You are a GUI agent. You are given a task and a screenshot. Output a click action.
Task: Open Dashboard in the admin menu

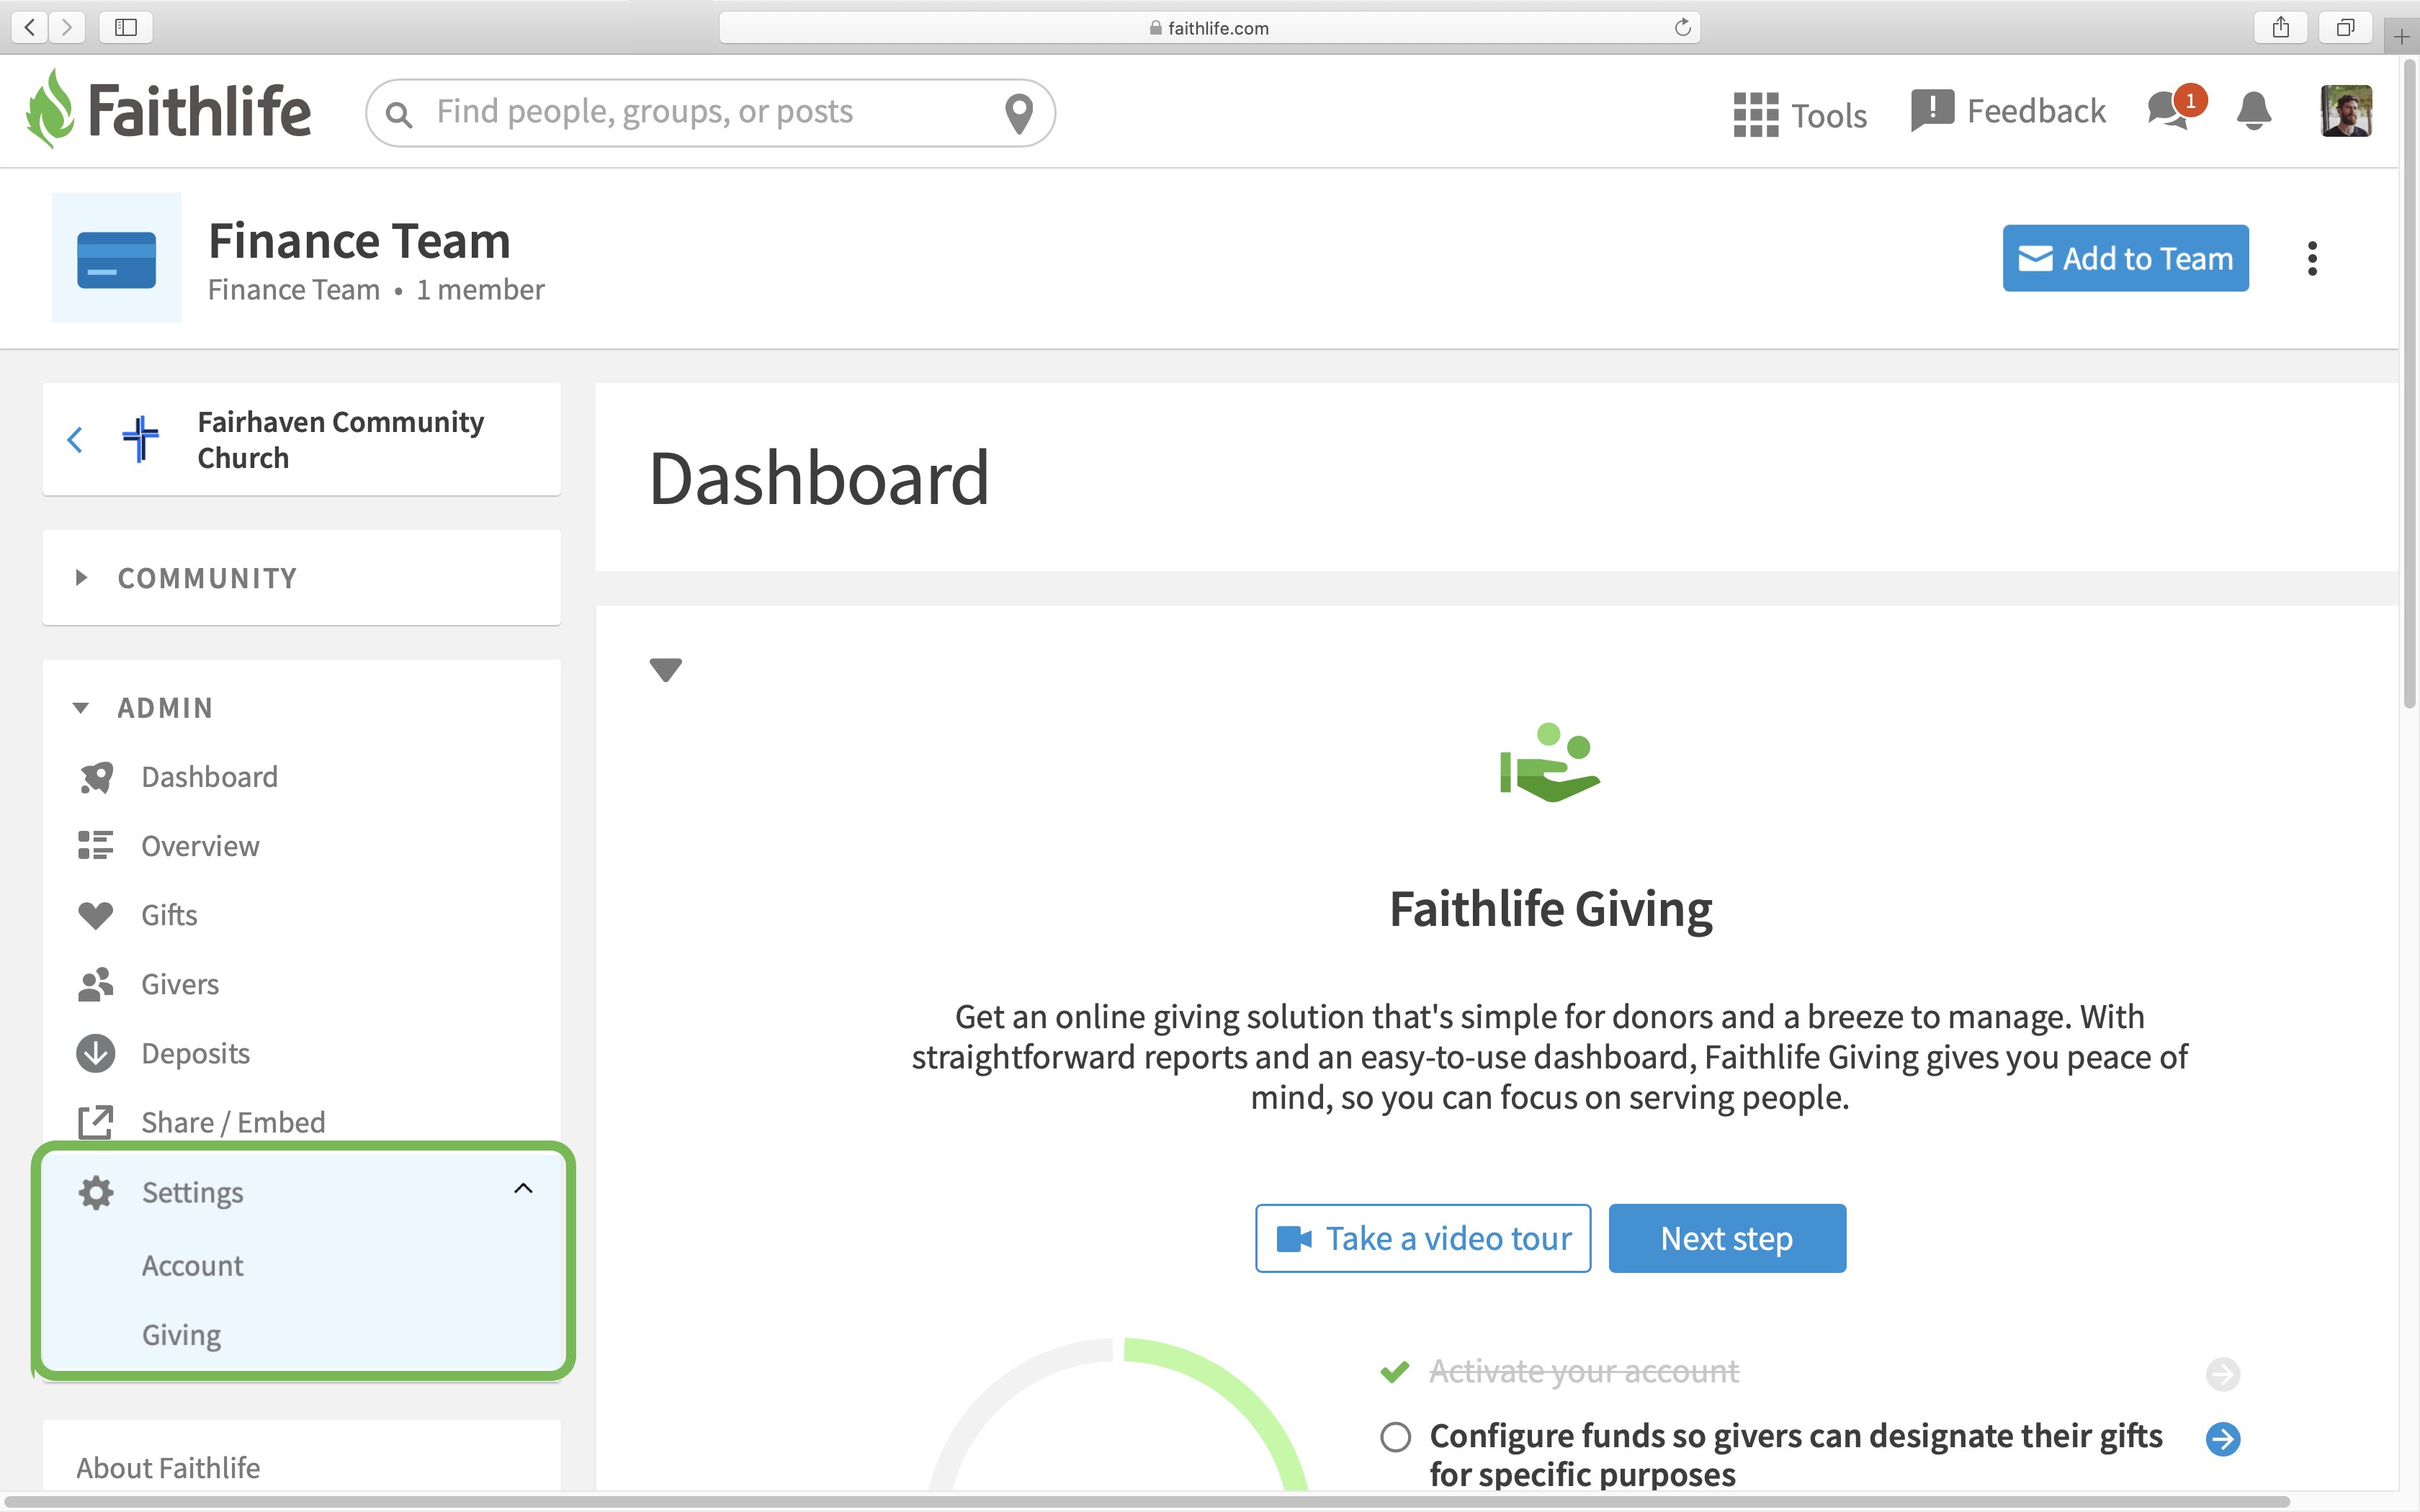[x=209, y=777]
